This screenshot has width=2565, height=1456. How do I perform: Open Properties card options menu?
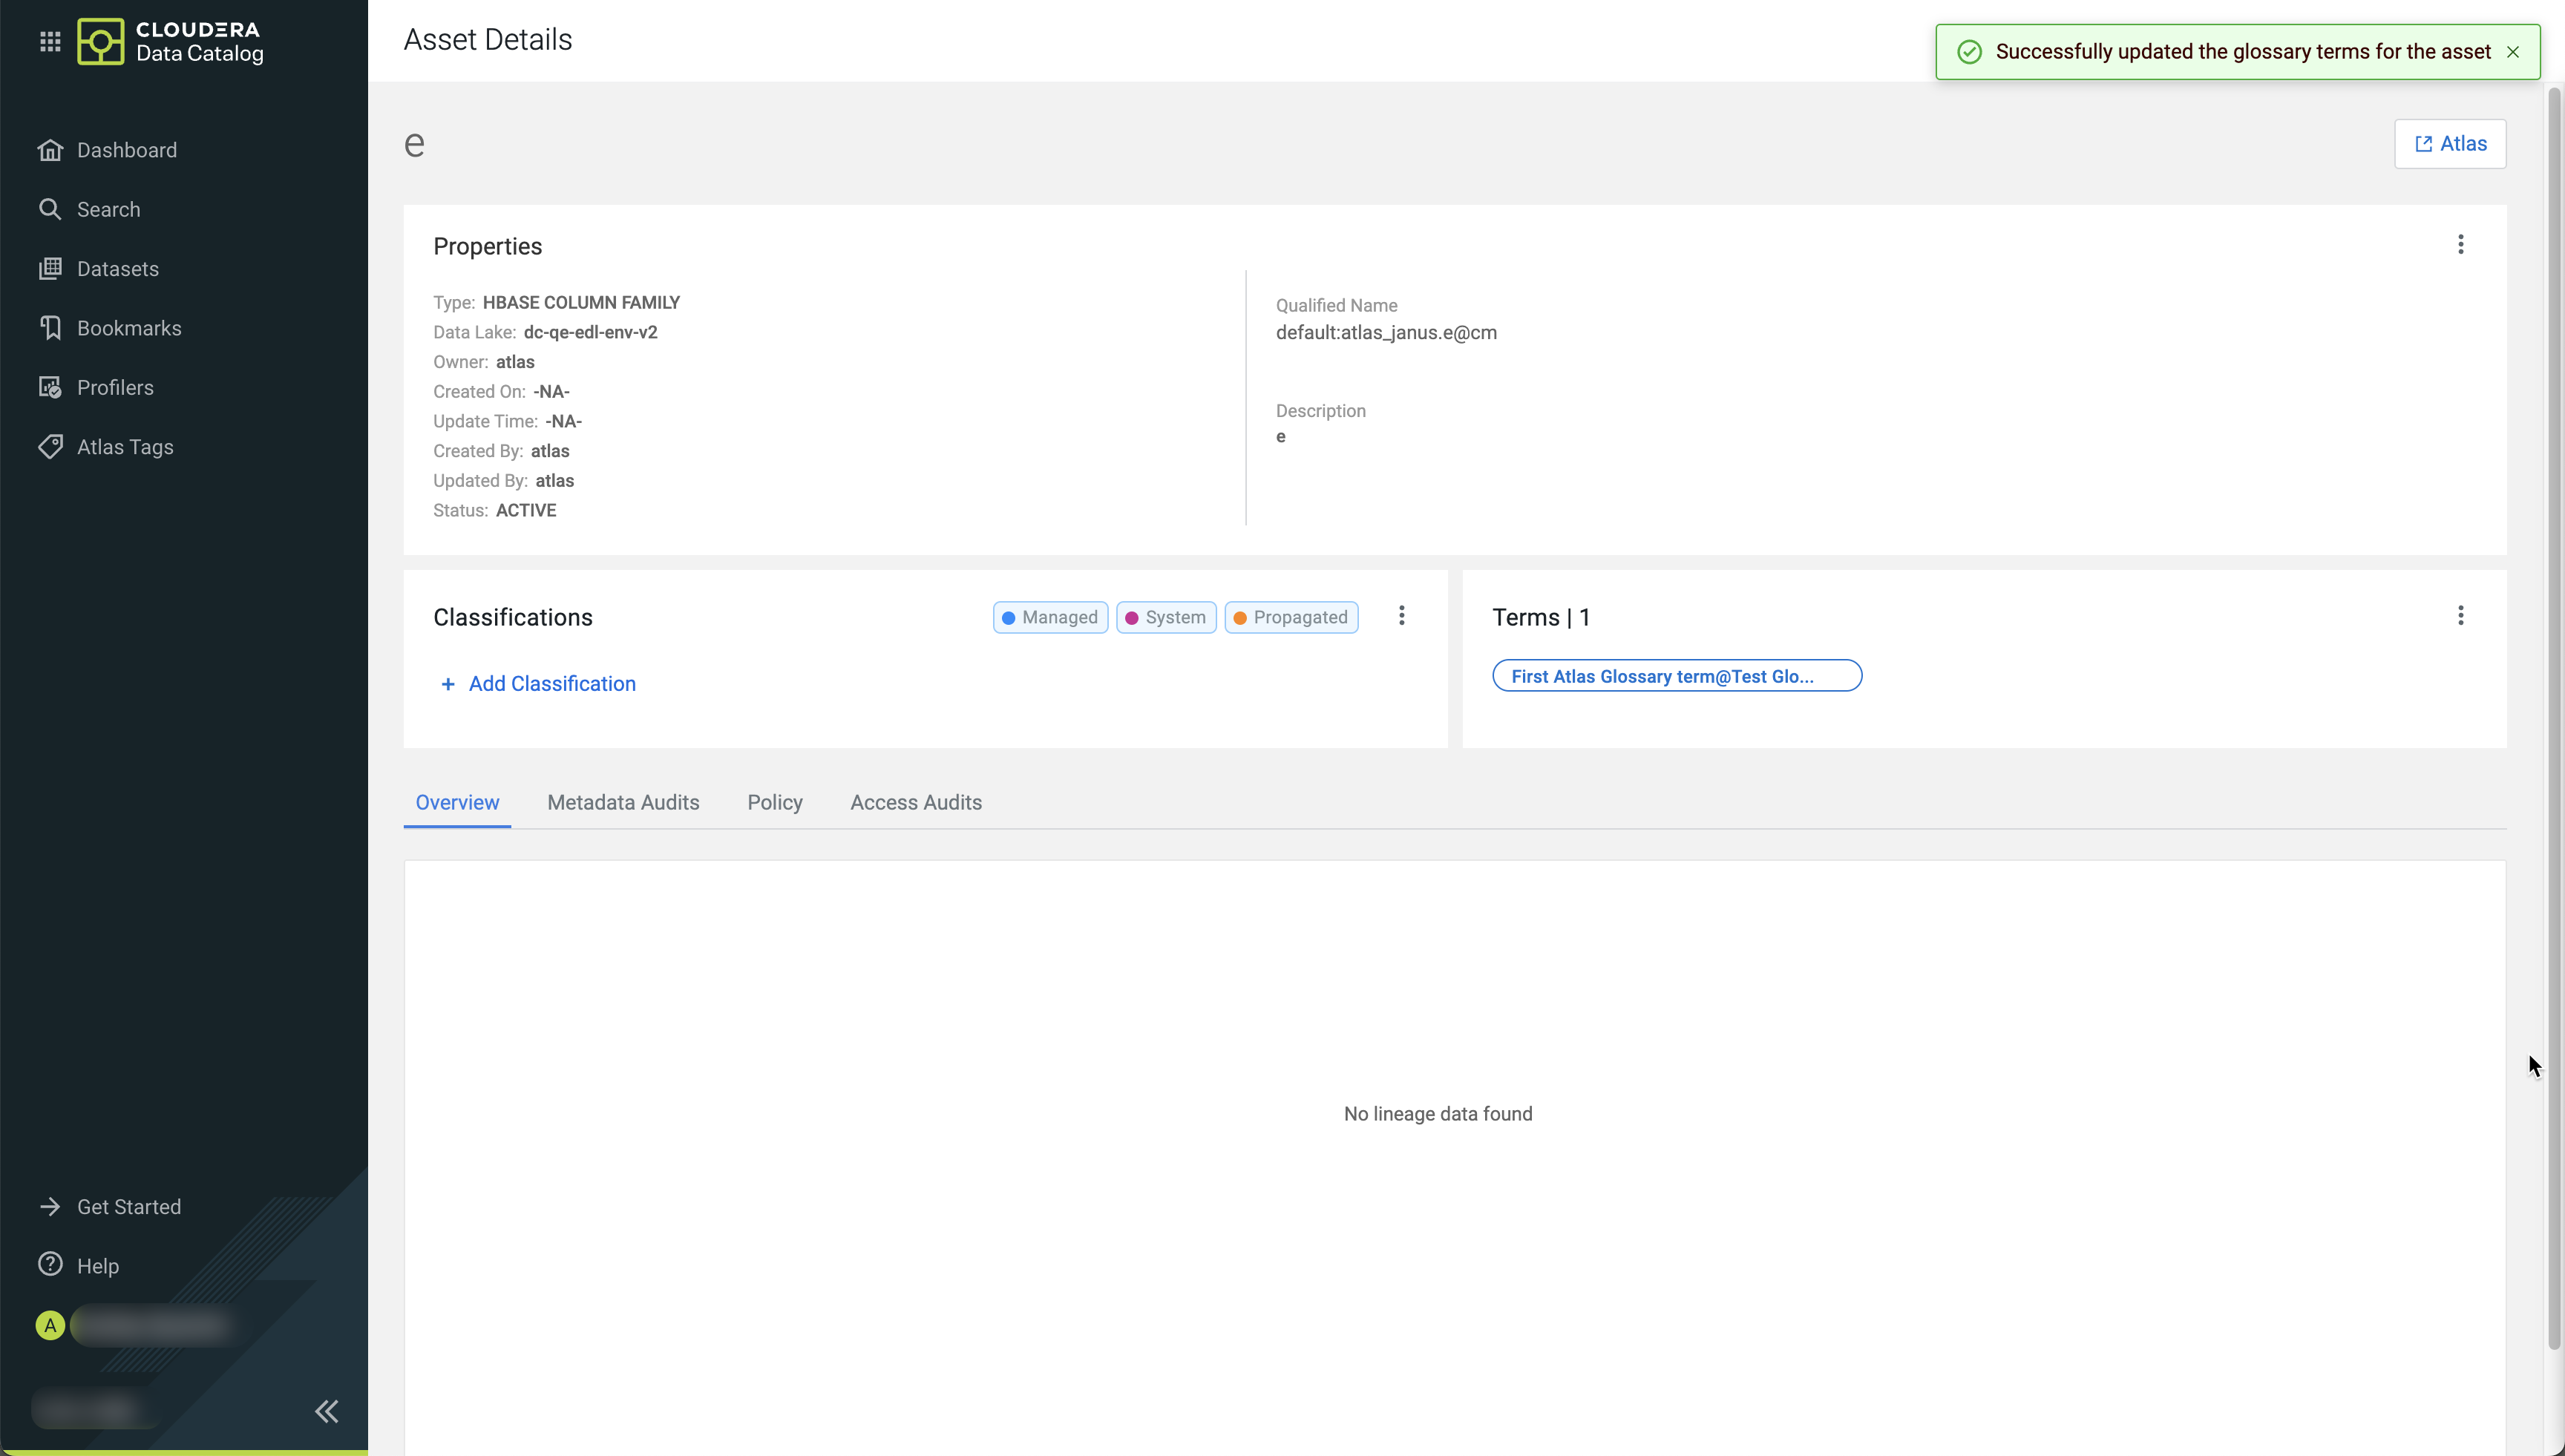point(2461,245)
